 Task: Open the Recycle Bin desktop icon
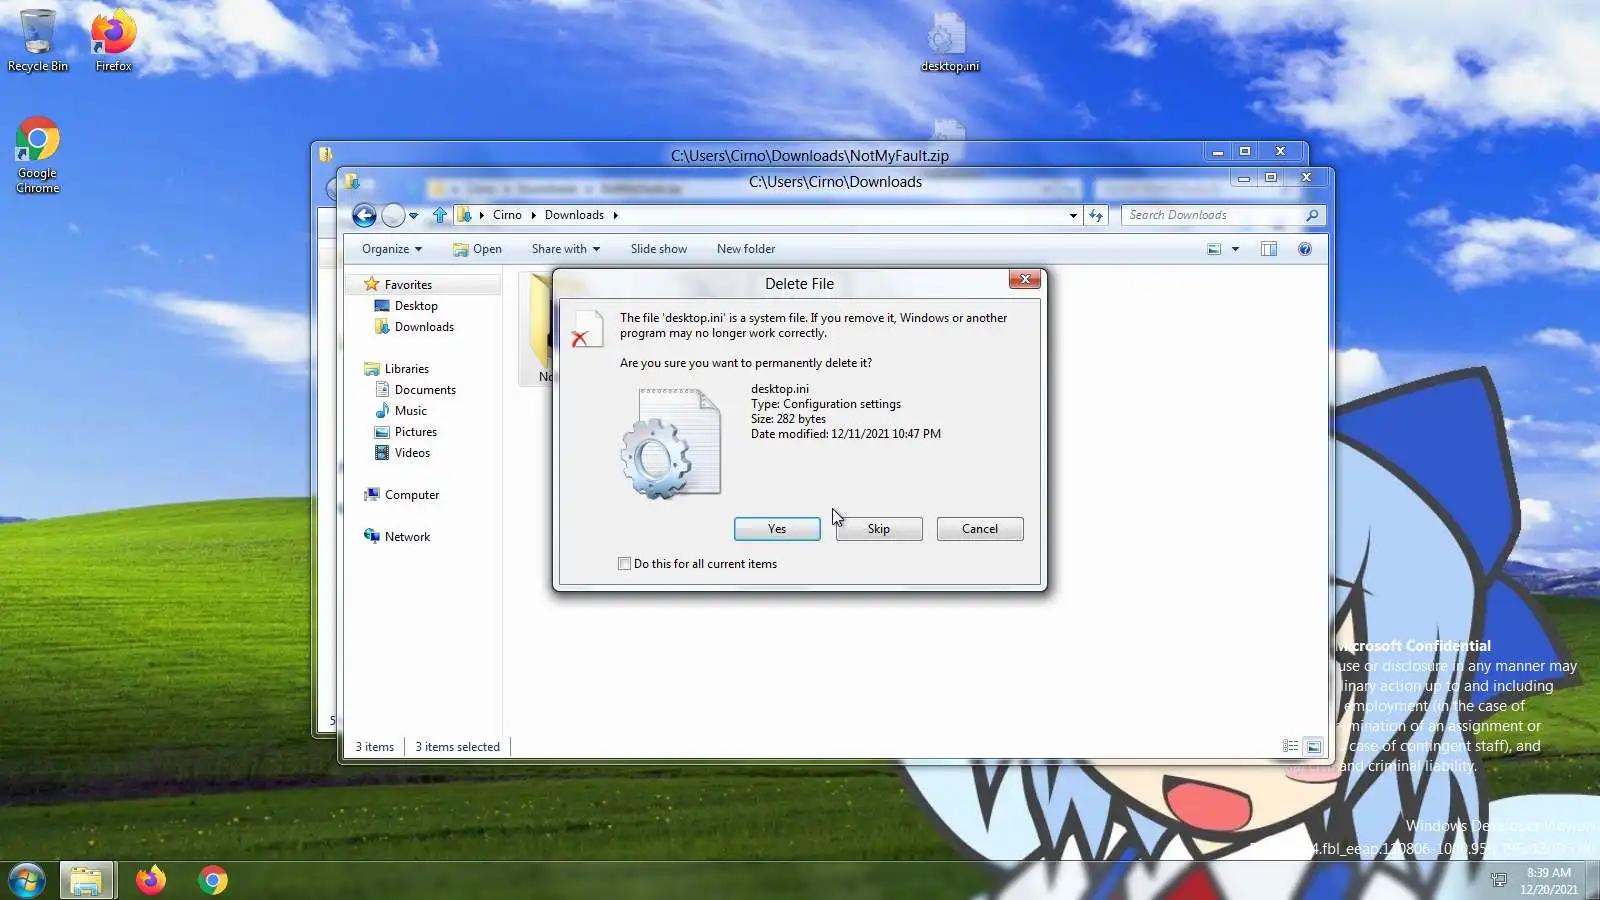(38, 40)
